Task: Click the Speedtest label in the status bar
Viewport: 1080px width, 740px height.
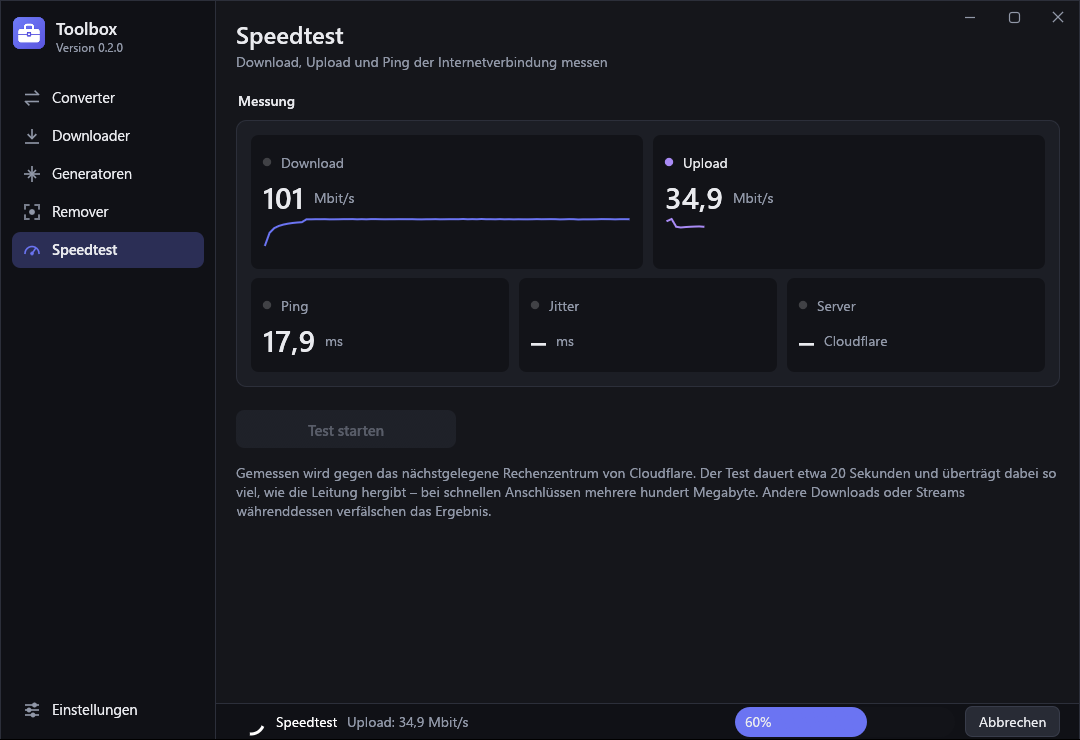Action: tap(307, 722)
